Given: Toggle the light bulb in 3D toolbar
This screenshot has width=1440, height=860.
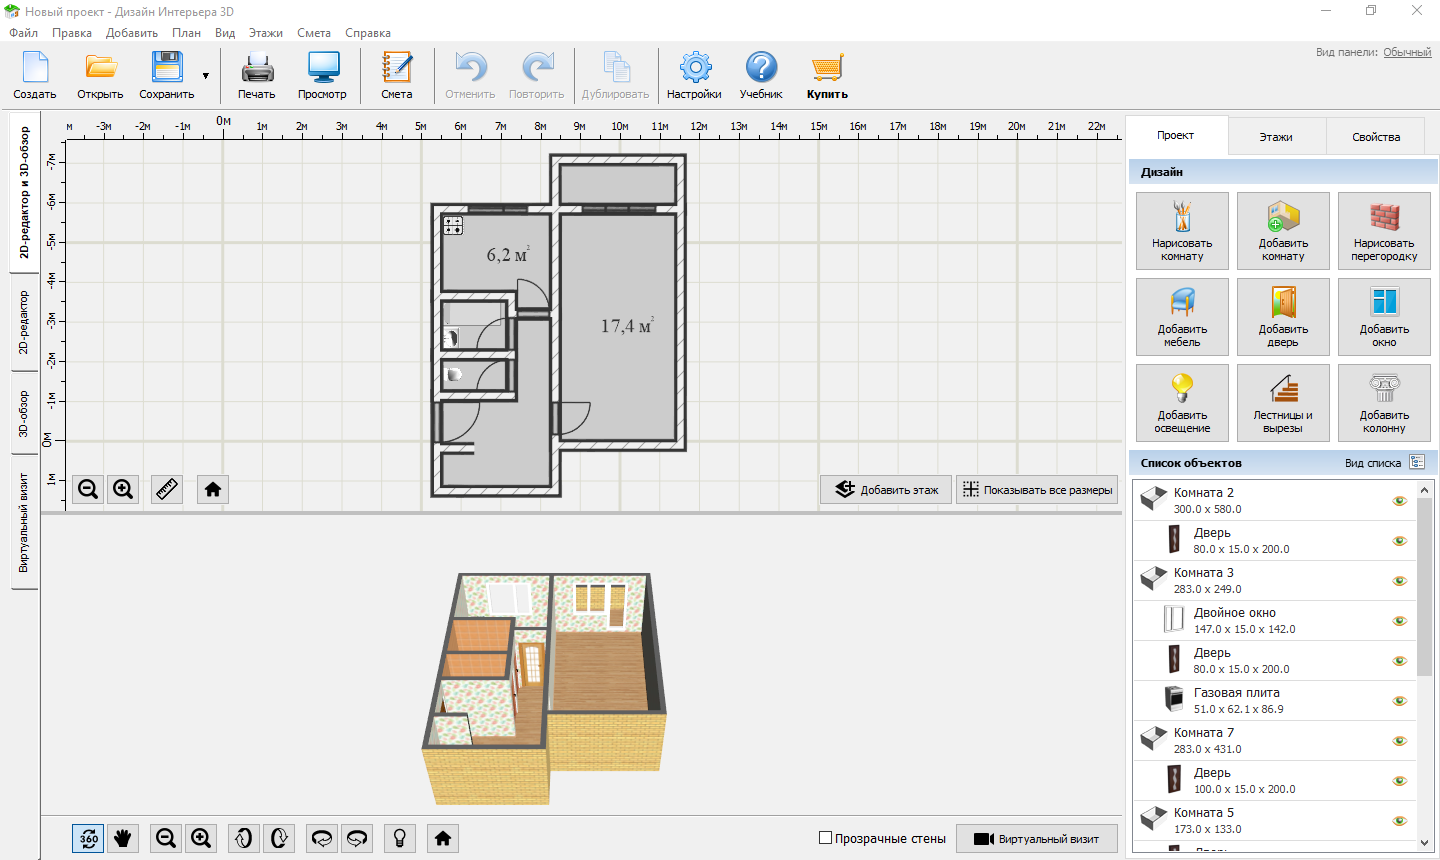Looking at the screenshot, I should [x=399, y=838].
